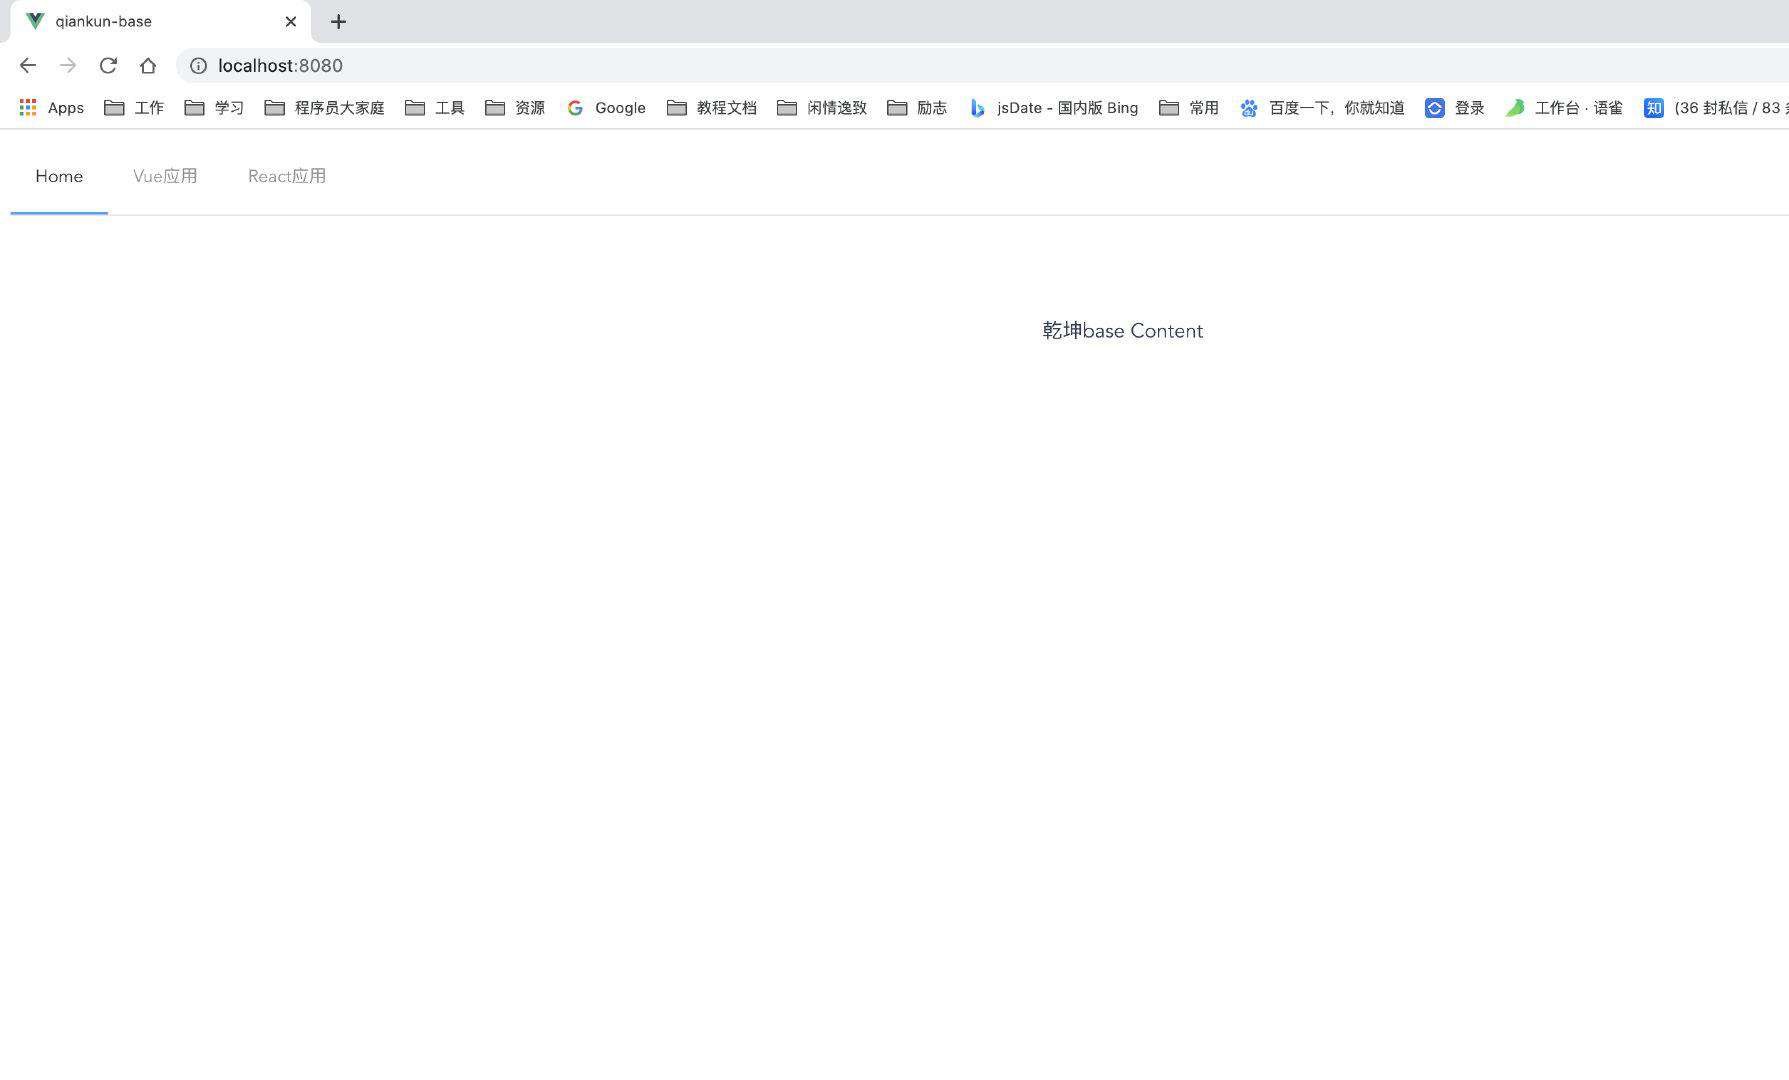
Task: View site information icon in address bar
Action: click(198, 65)
